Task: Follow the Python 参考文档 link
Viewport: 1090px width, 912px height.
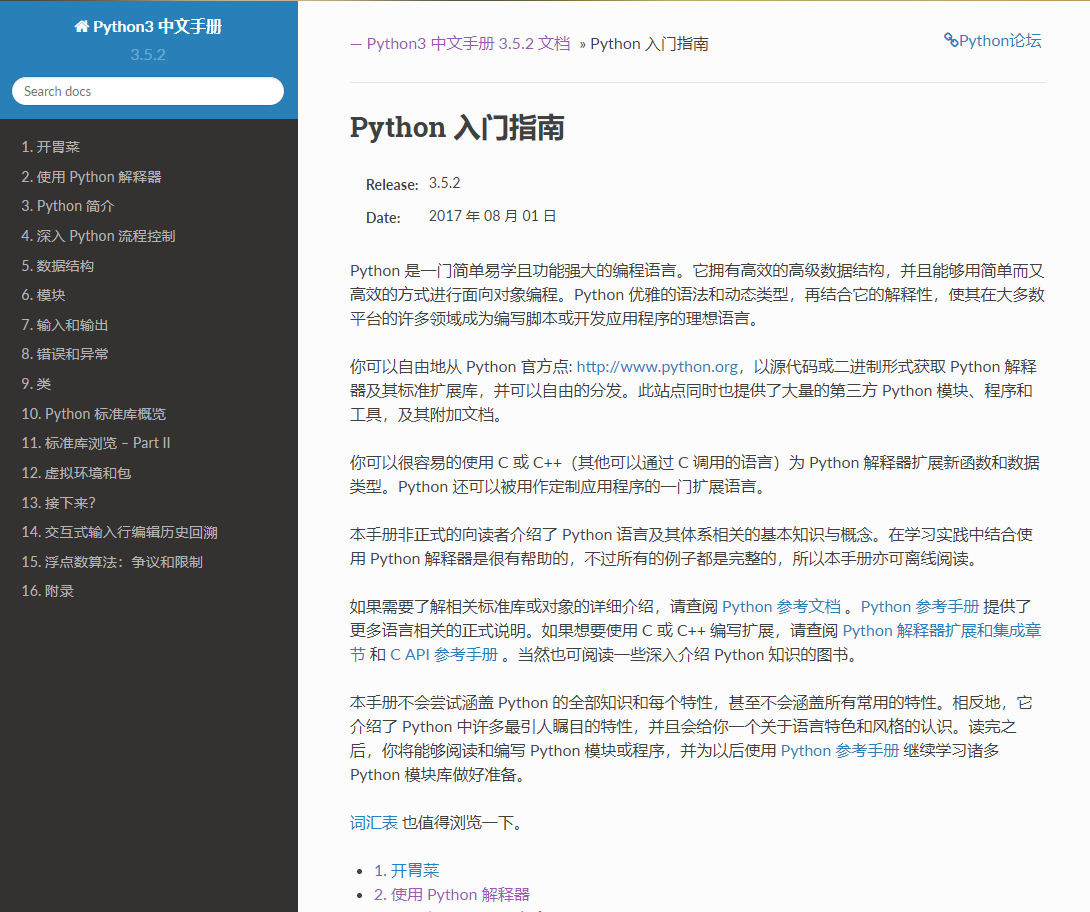Action: tap(782, 606)
